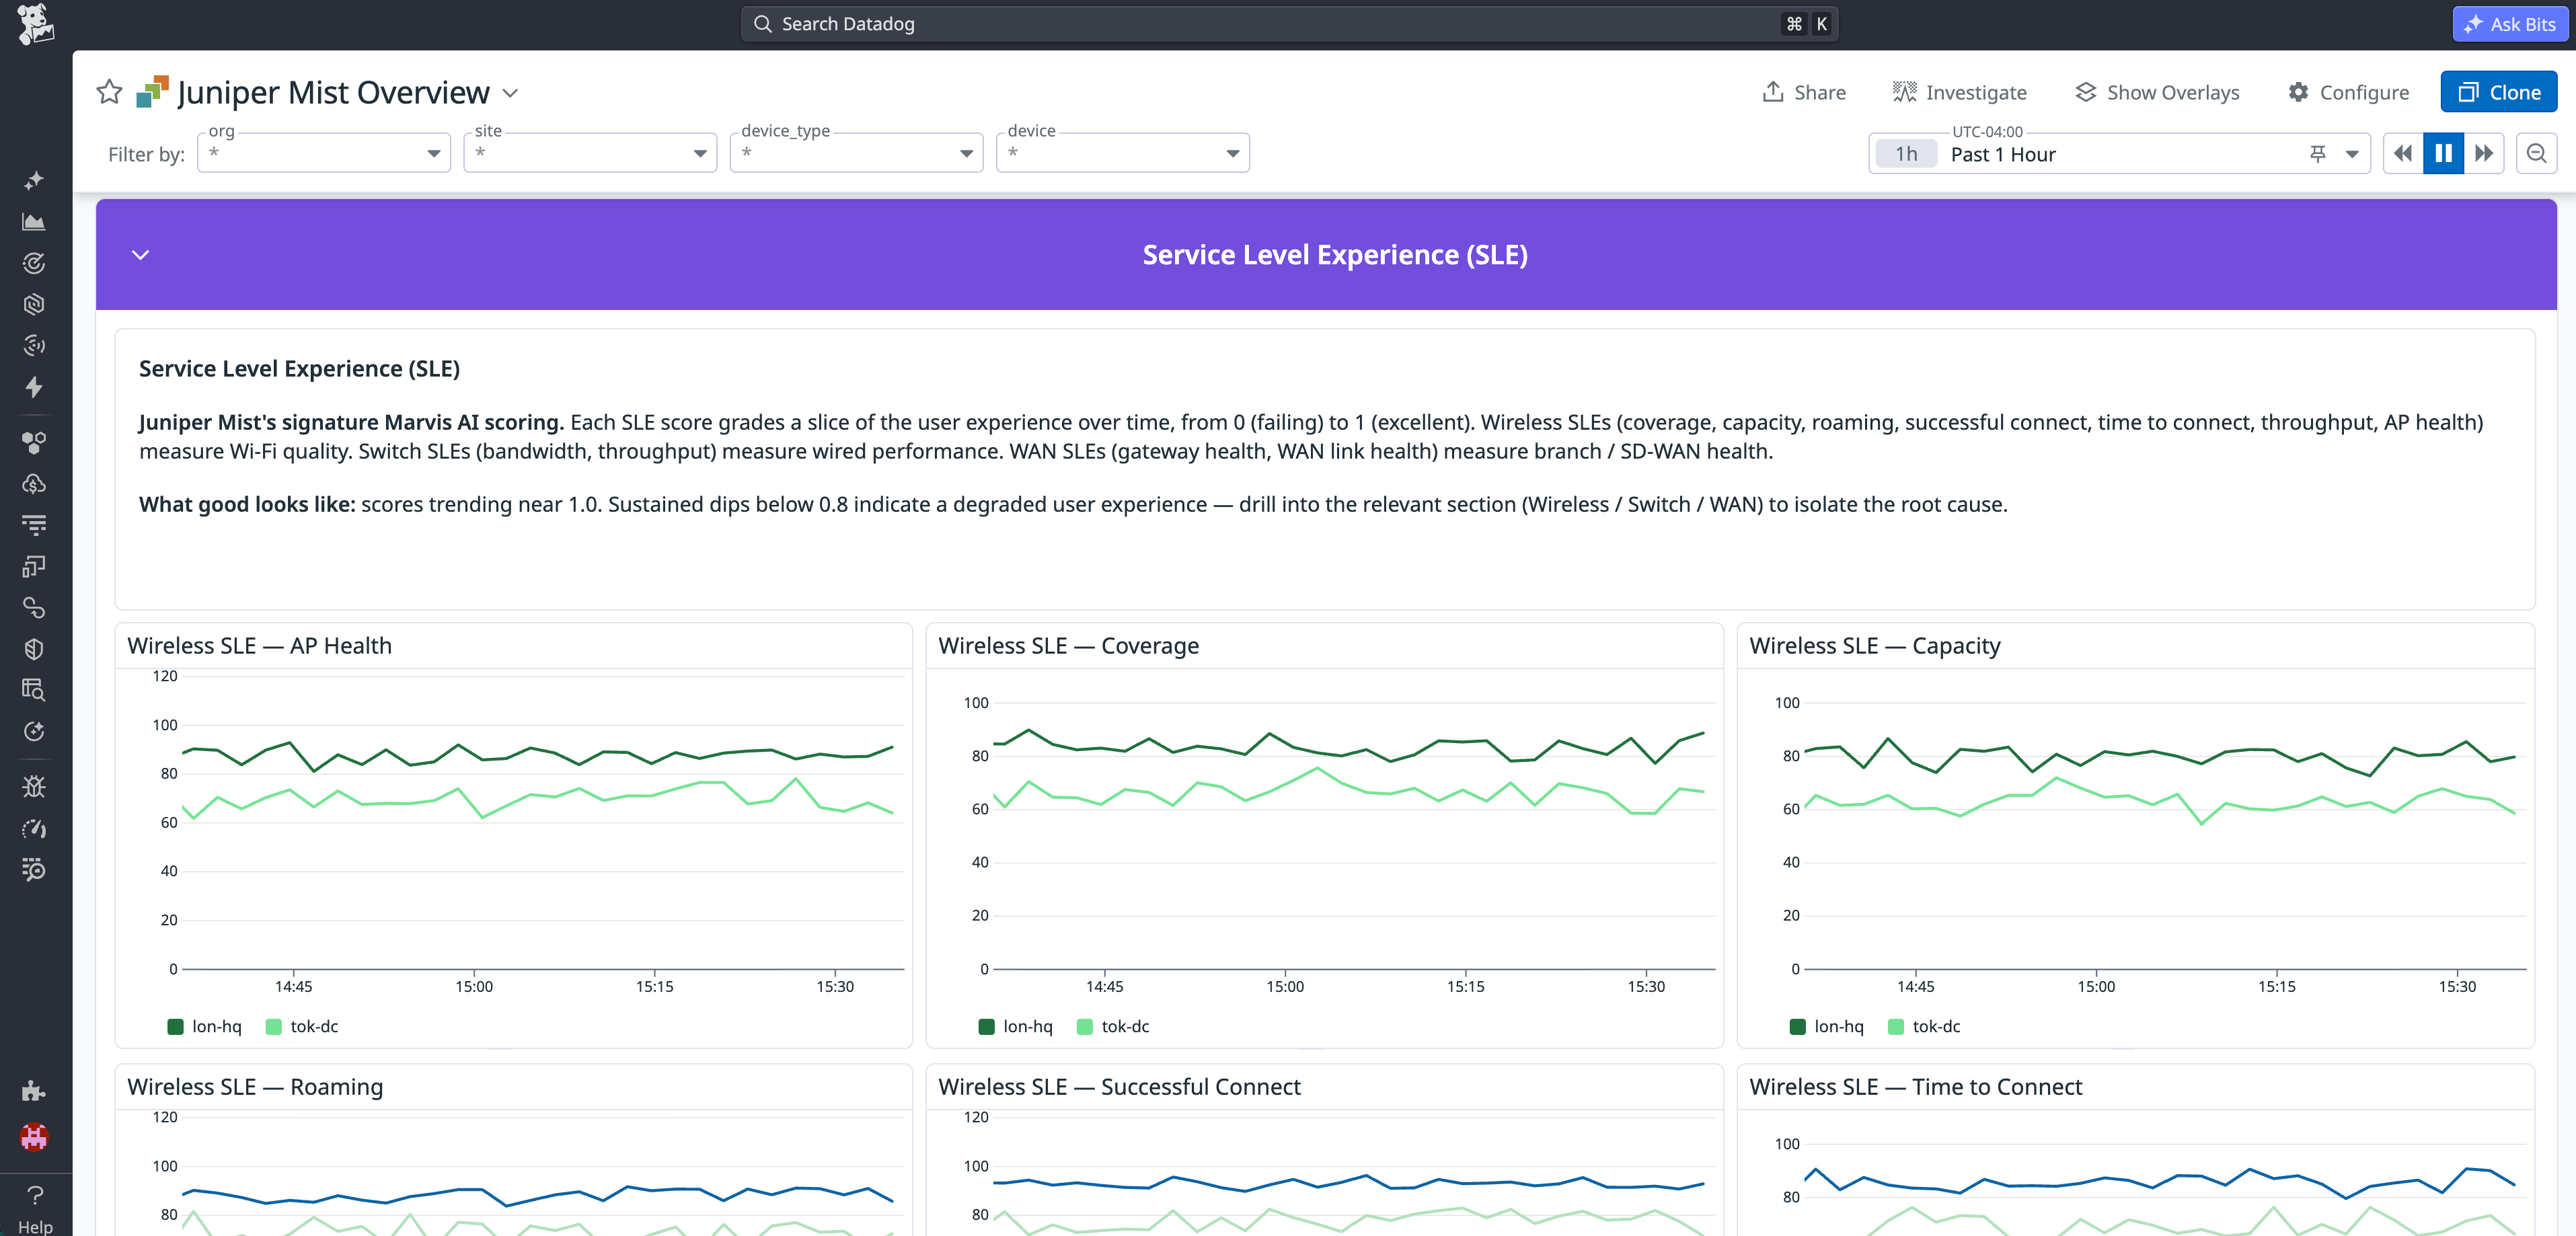
Task: Open the Past 1 Hour time dropdown arrow
Action: tap(2351, 154)
